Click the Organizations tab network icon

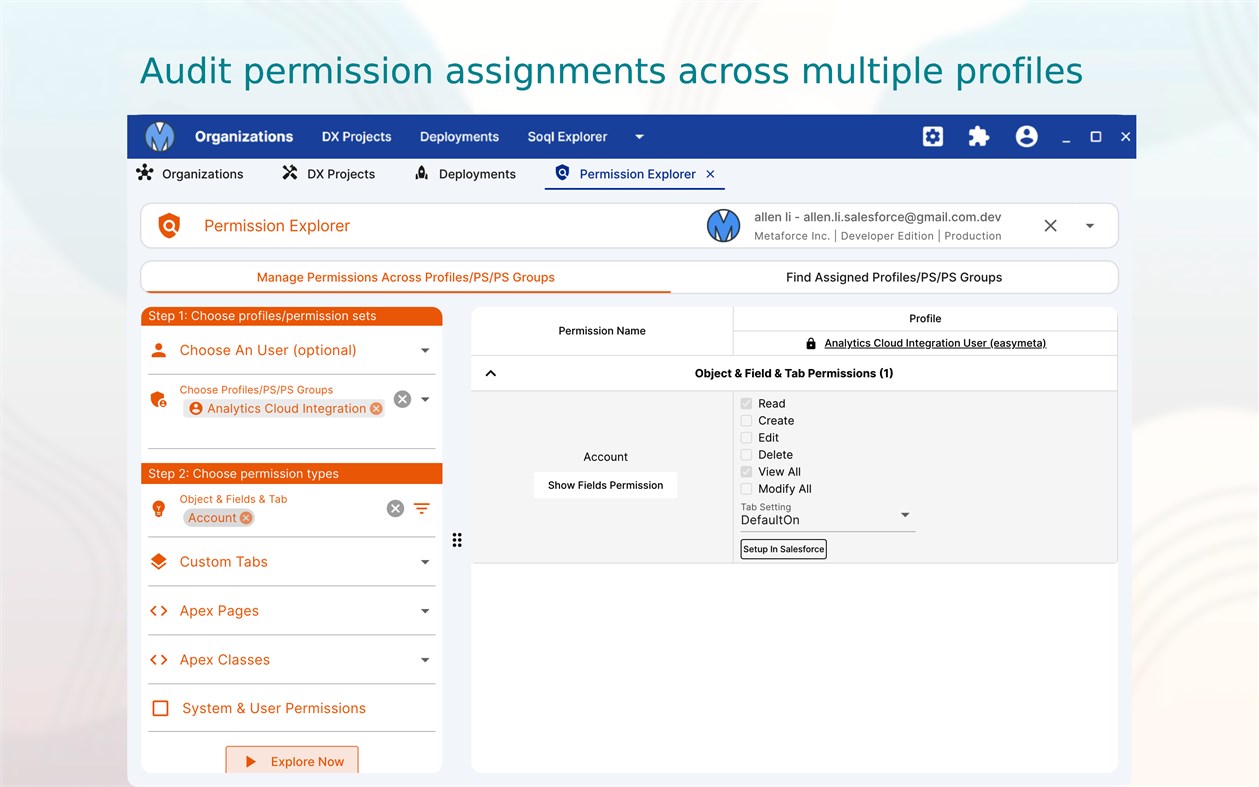(x=145, y=173)
